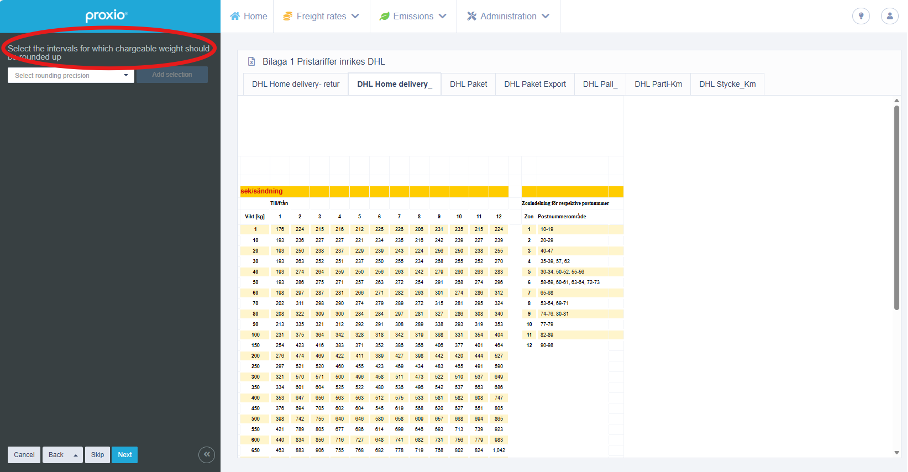Click the 'Bilaga 1 Pristariffer inrikes DHL' title
This screenshot has height=472, width=908.
click(324, 61)
